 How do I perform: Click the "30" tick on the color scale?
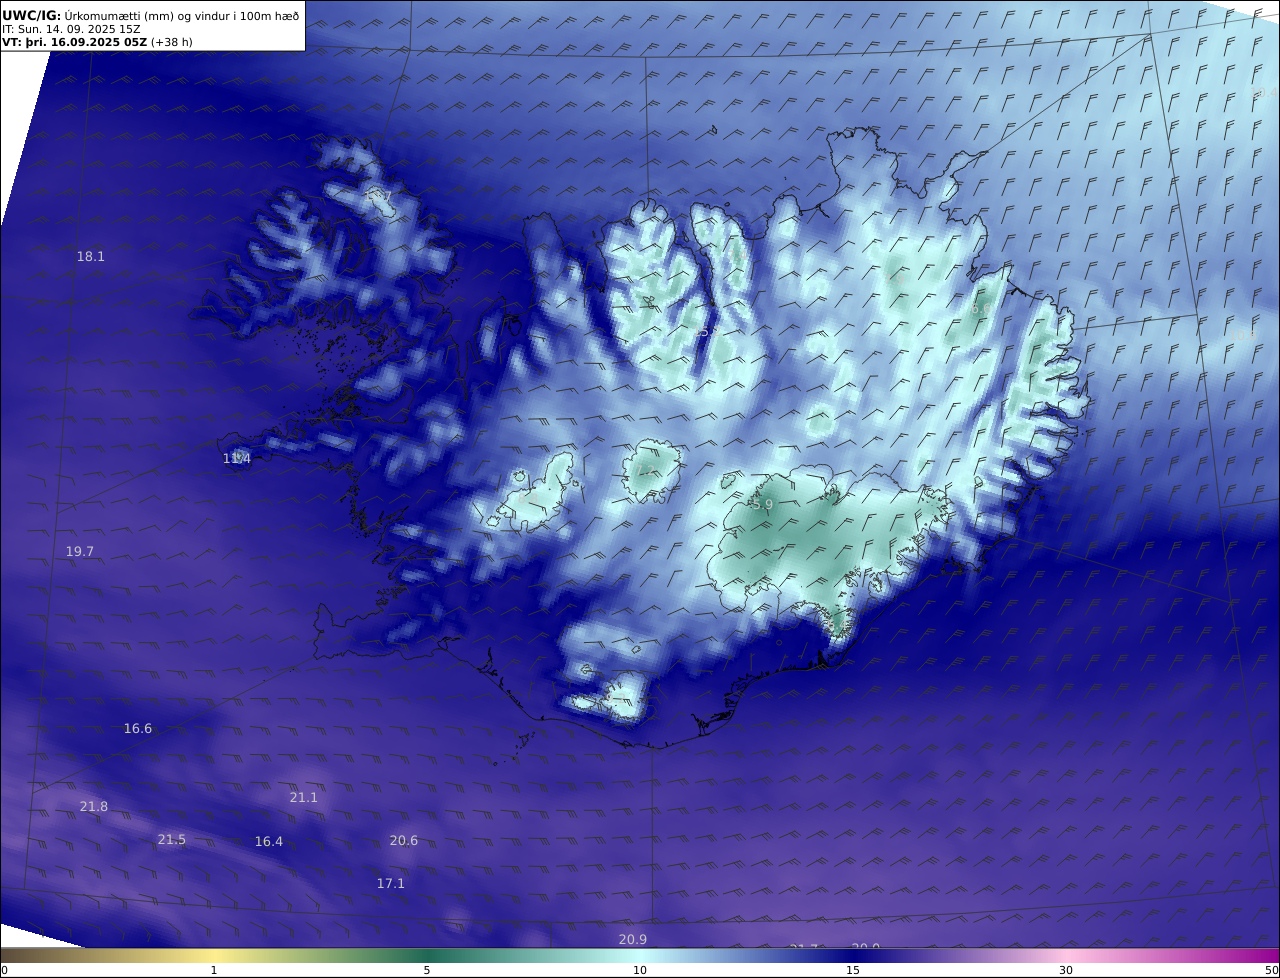point(1066,970)
